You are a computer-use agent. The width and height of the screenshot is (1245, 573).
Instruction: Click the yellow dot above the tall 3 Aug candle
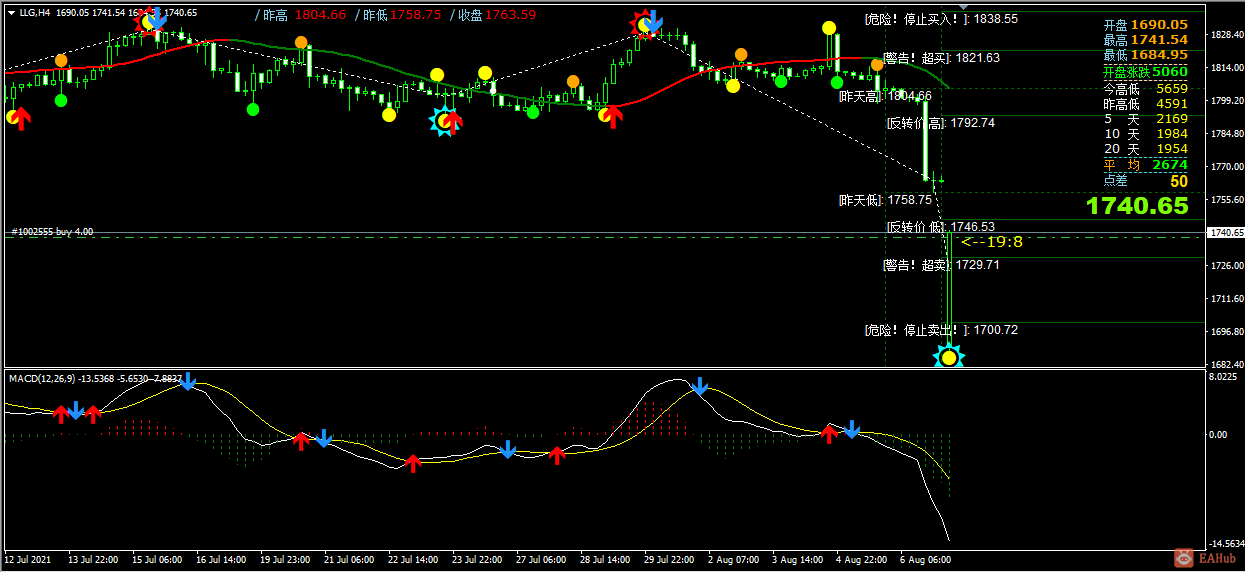tap(829, 28)
